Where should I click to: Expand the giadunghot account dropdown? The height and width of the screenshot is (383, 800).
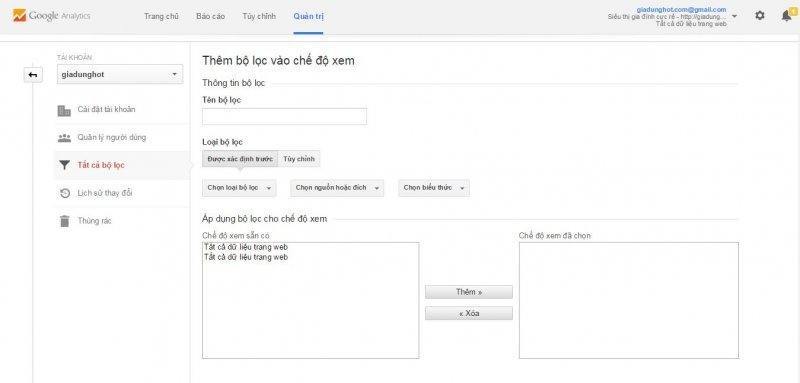(120, 74)
